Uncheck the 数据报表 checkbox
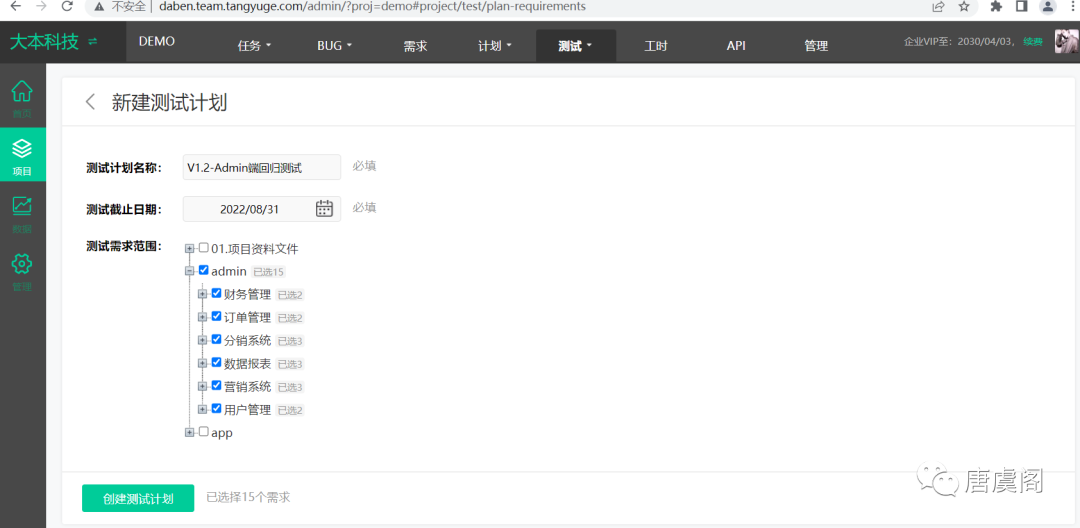Viewport: 1080px width, 528px height. tap(216, 363)
